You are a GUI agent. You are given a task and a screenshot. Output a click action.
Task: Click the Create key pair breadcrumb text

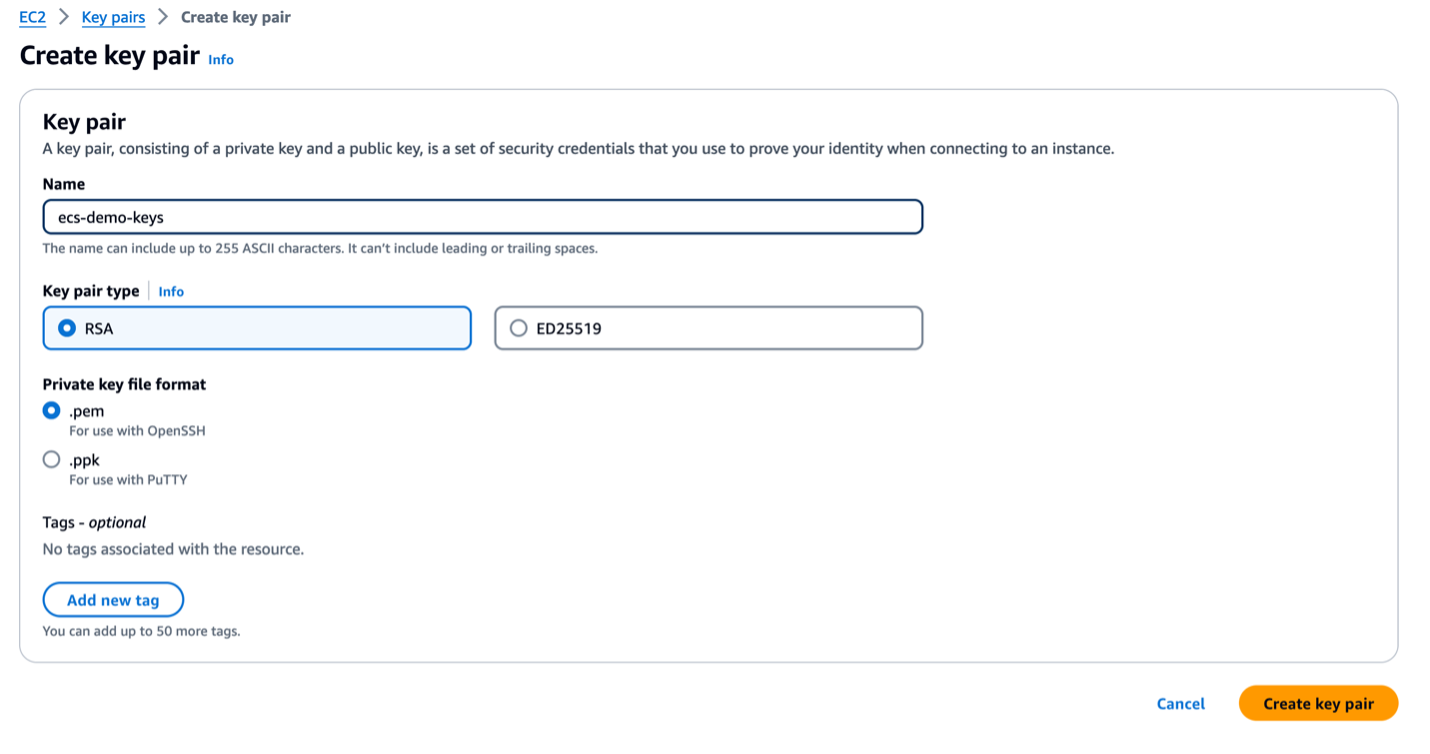(x=236, y=17)
